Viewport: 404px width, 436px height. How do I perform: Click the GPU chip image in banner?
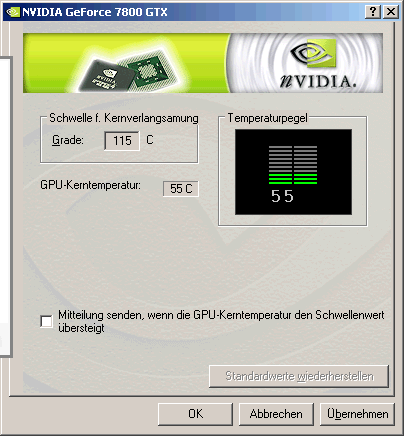point(127,72)
